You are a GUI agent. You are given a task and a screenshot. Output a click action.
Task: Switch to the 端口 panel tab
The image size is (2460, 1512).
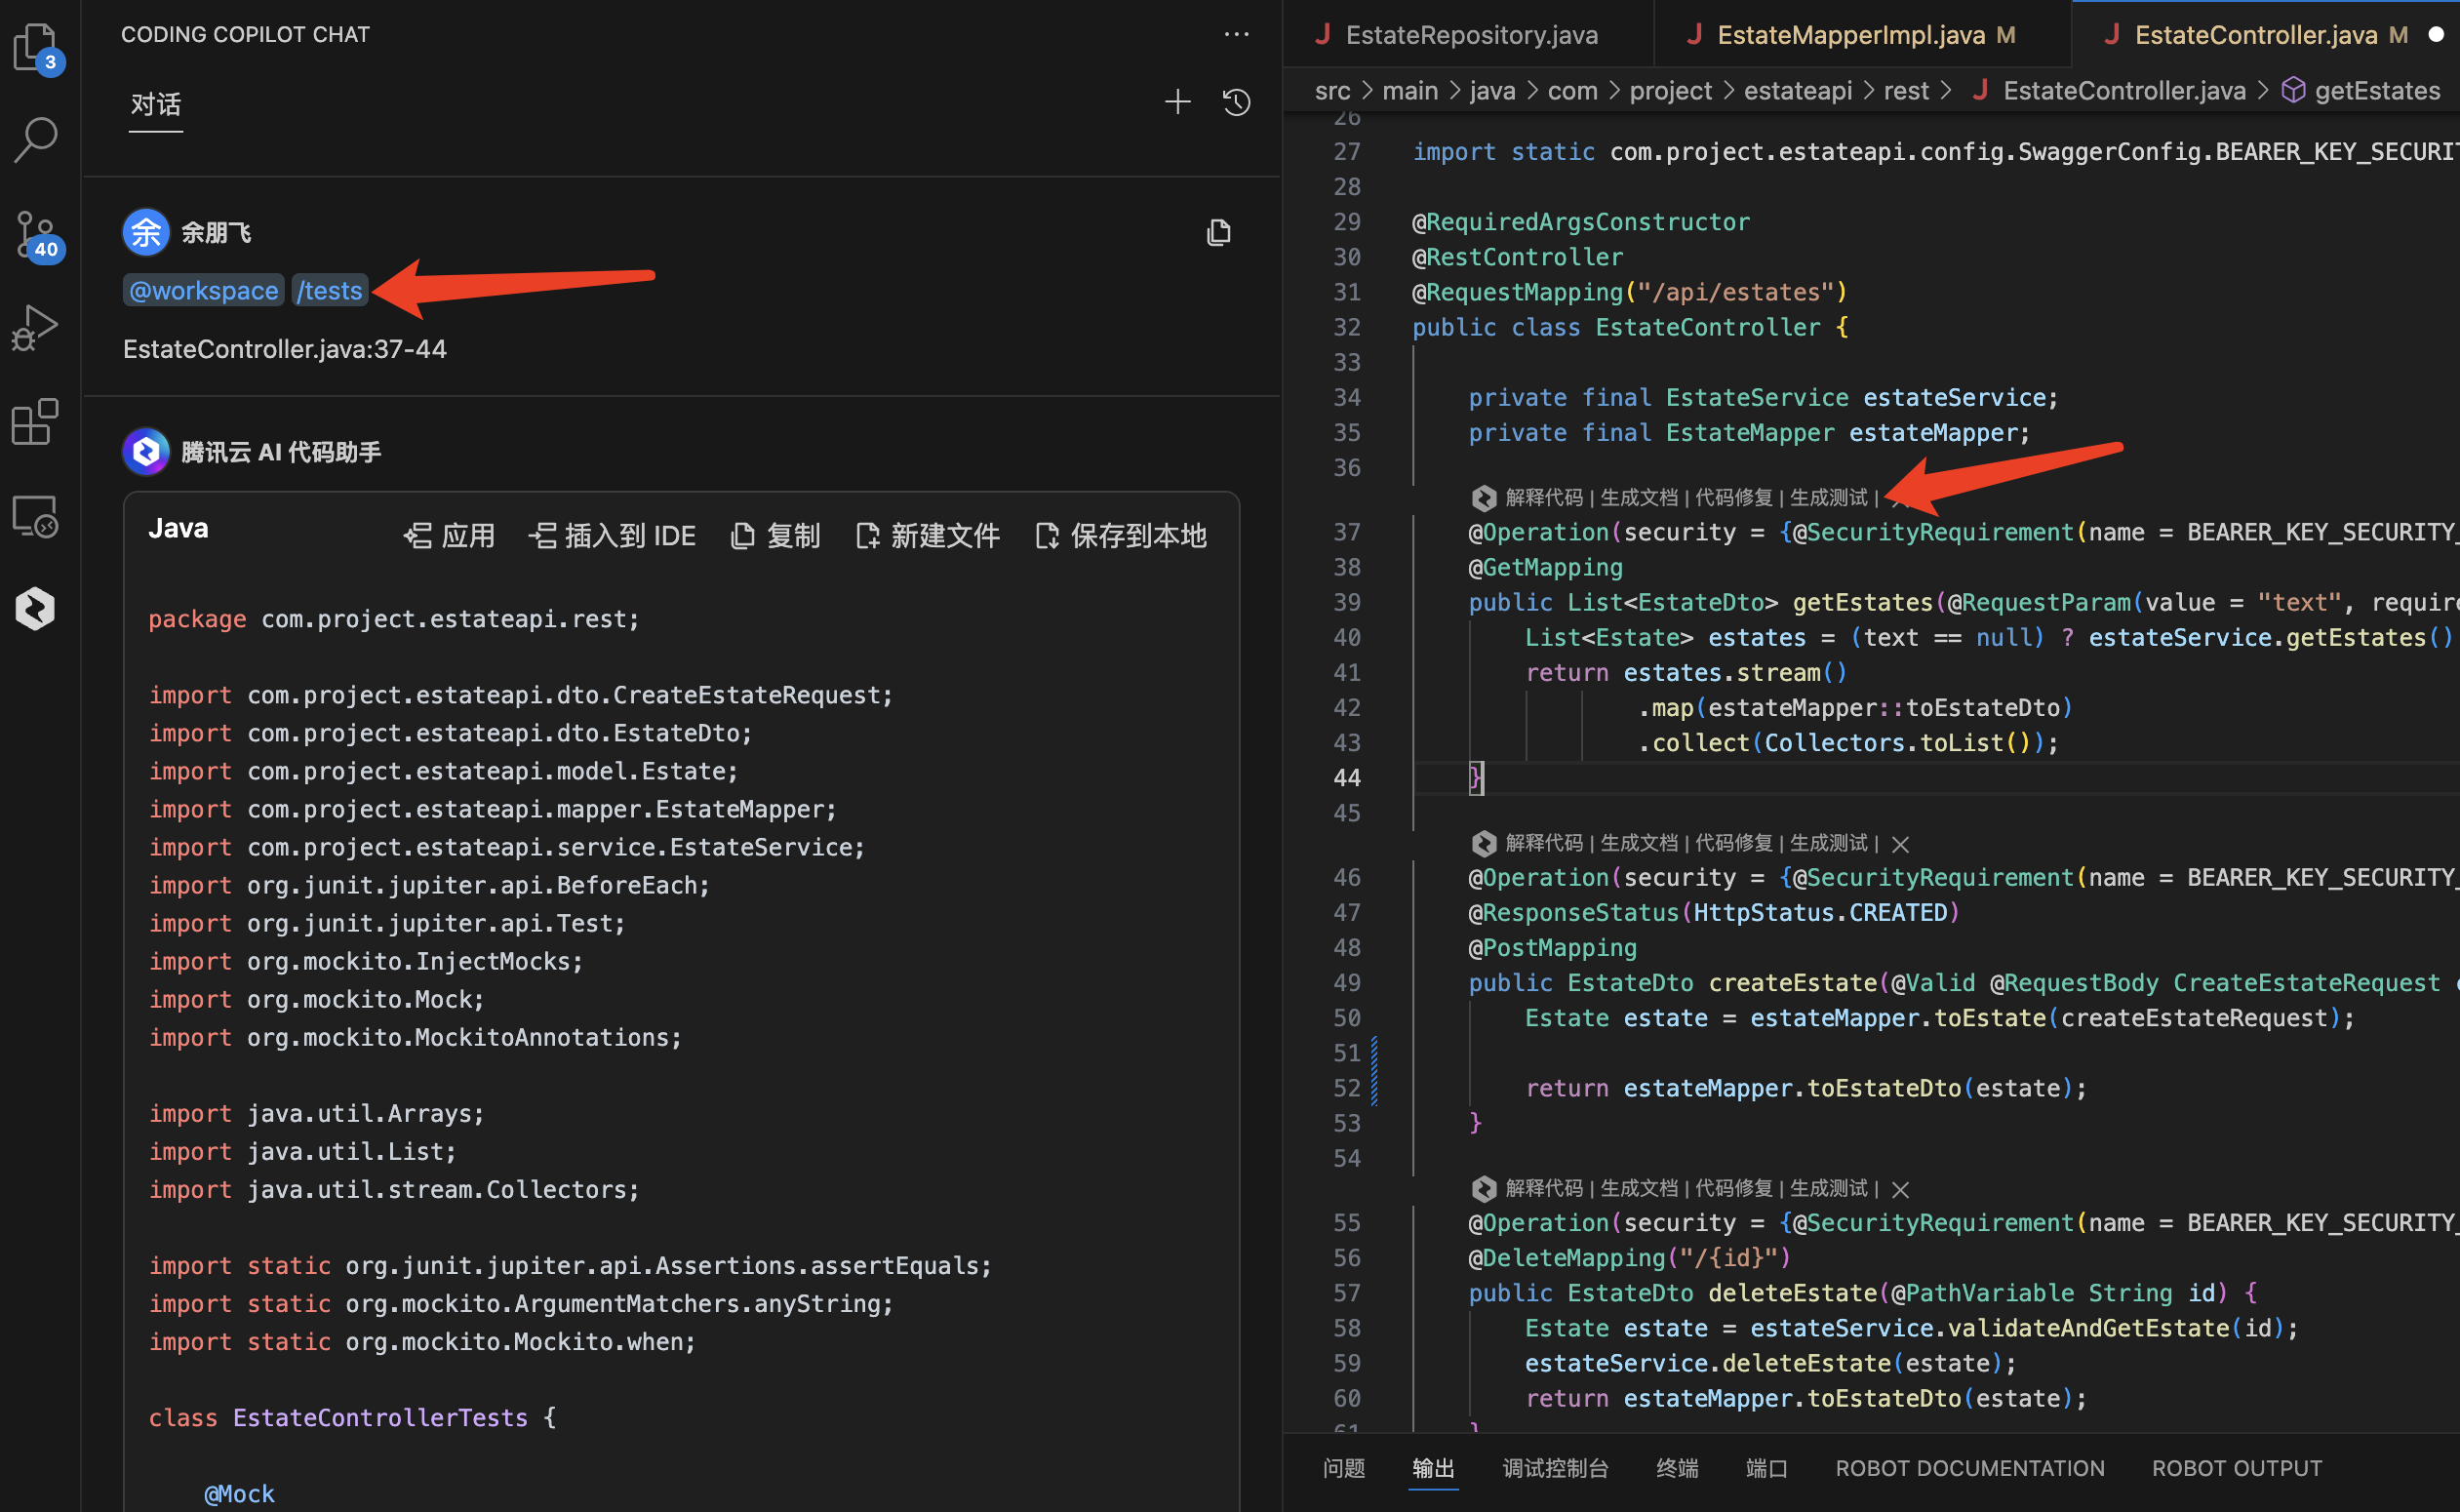click(1766, 1467)
